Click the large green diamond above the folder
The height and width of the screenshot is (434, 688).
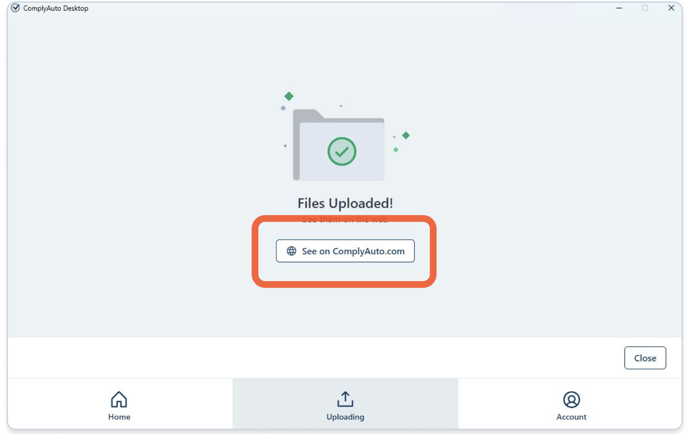289,96
